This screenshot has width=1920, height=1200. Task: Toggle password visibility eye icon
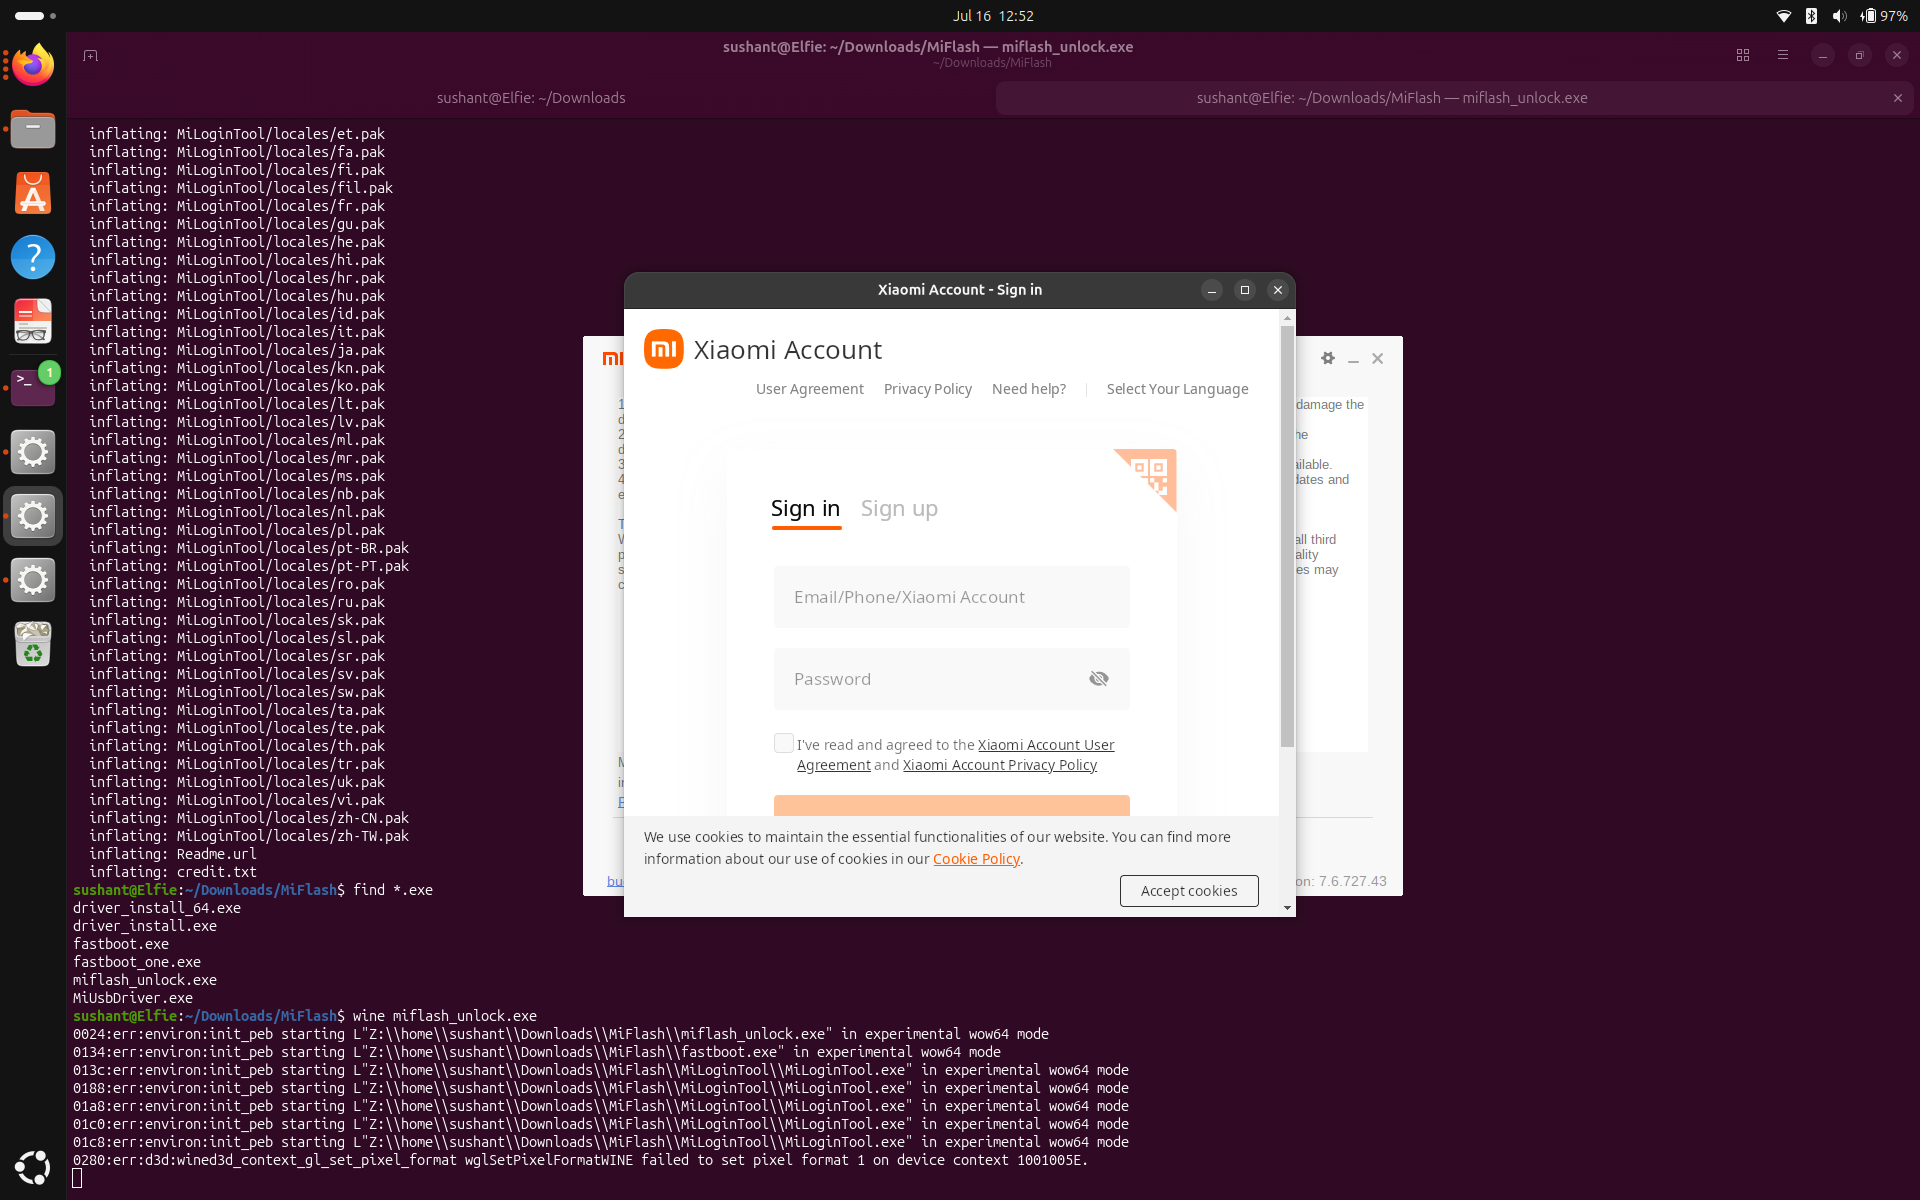point(1099,679)
